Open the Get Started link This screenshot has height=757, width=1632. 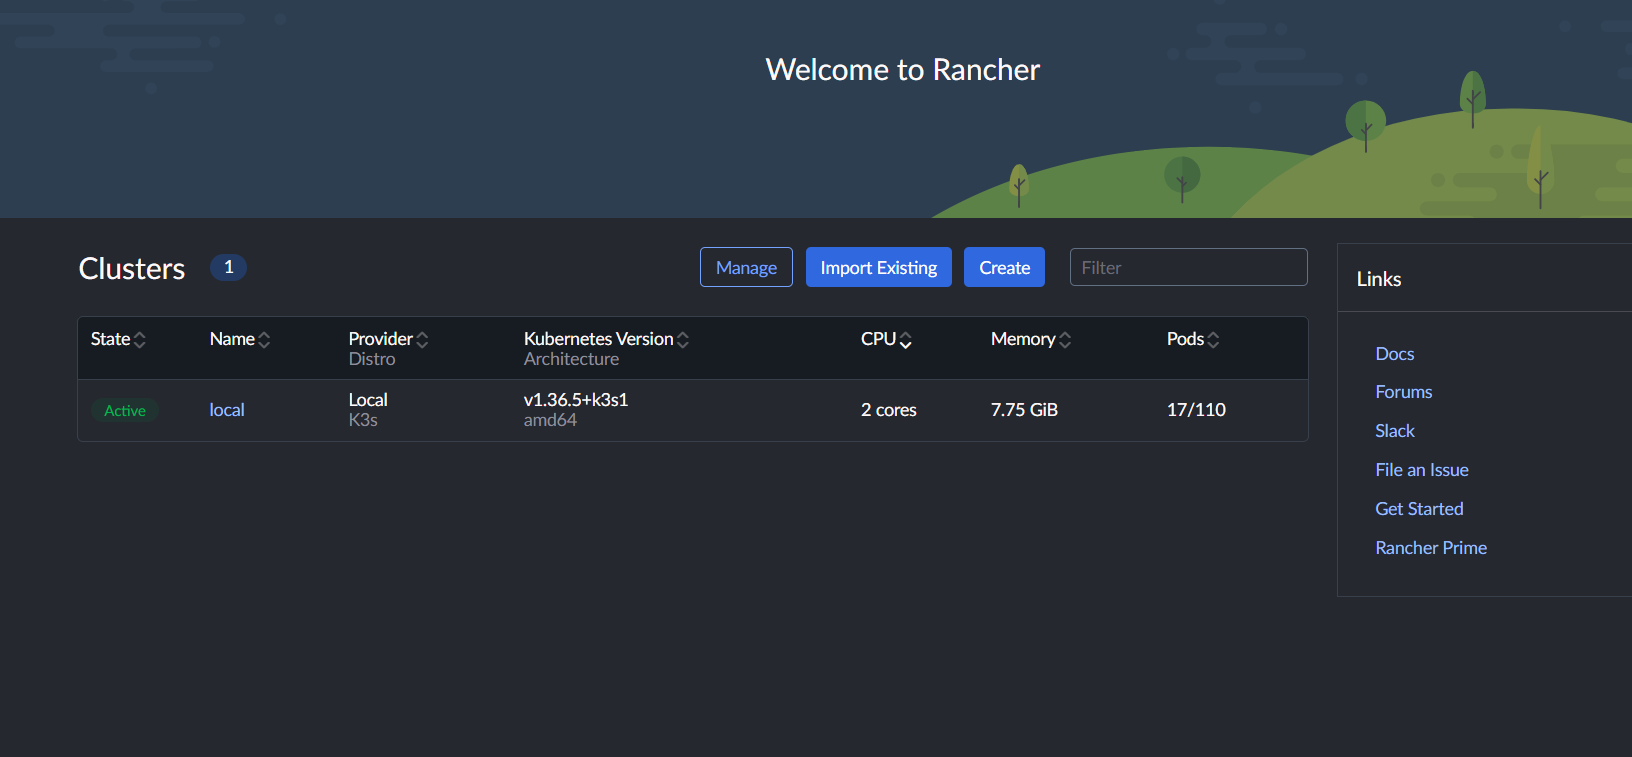pos(1419,509)
